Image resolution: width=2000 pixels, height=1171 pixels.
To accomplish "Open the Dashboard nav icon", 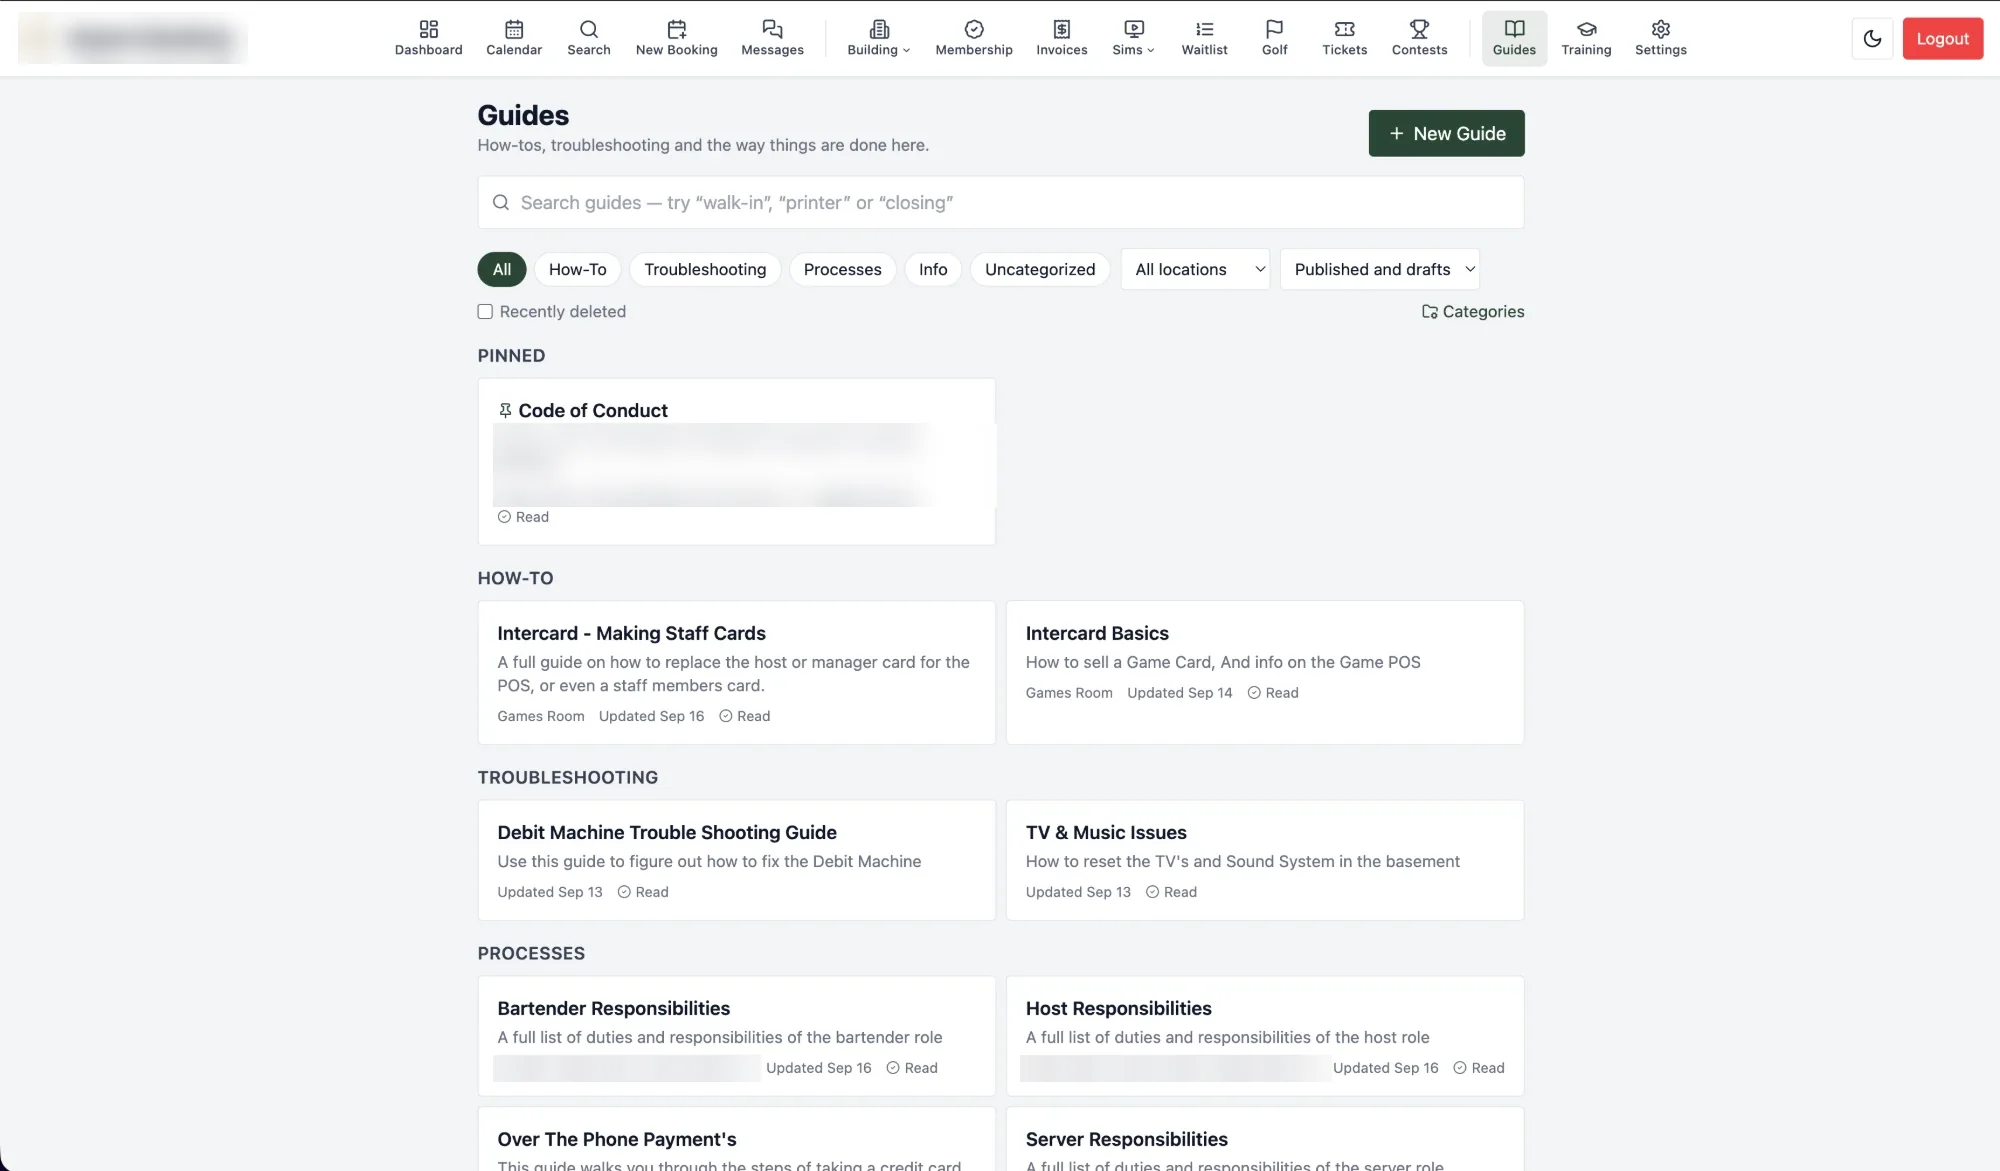I will 428,38.
